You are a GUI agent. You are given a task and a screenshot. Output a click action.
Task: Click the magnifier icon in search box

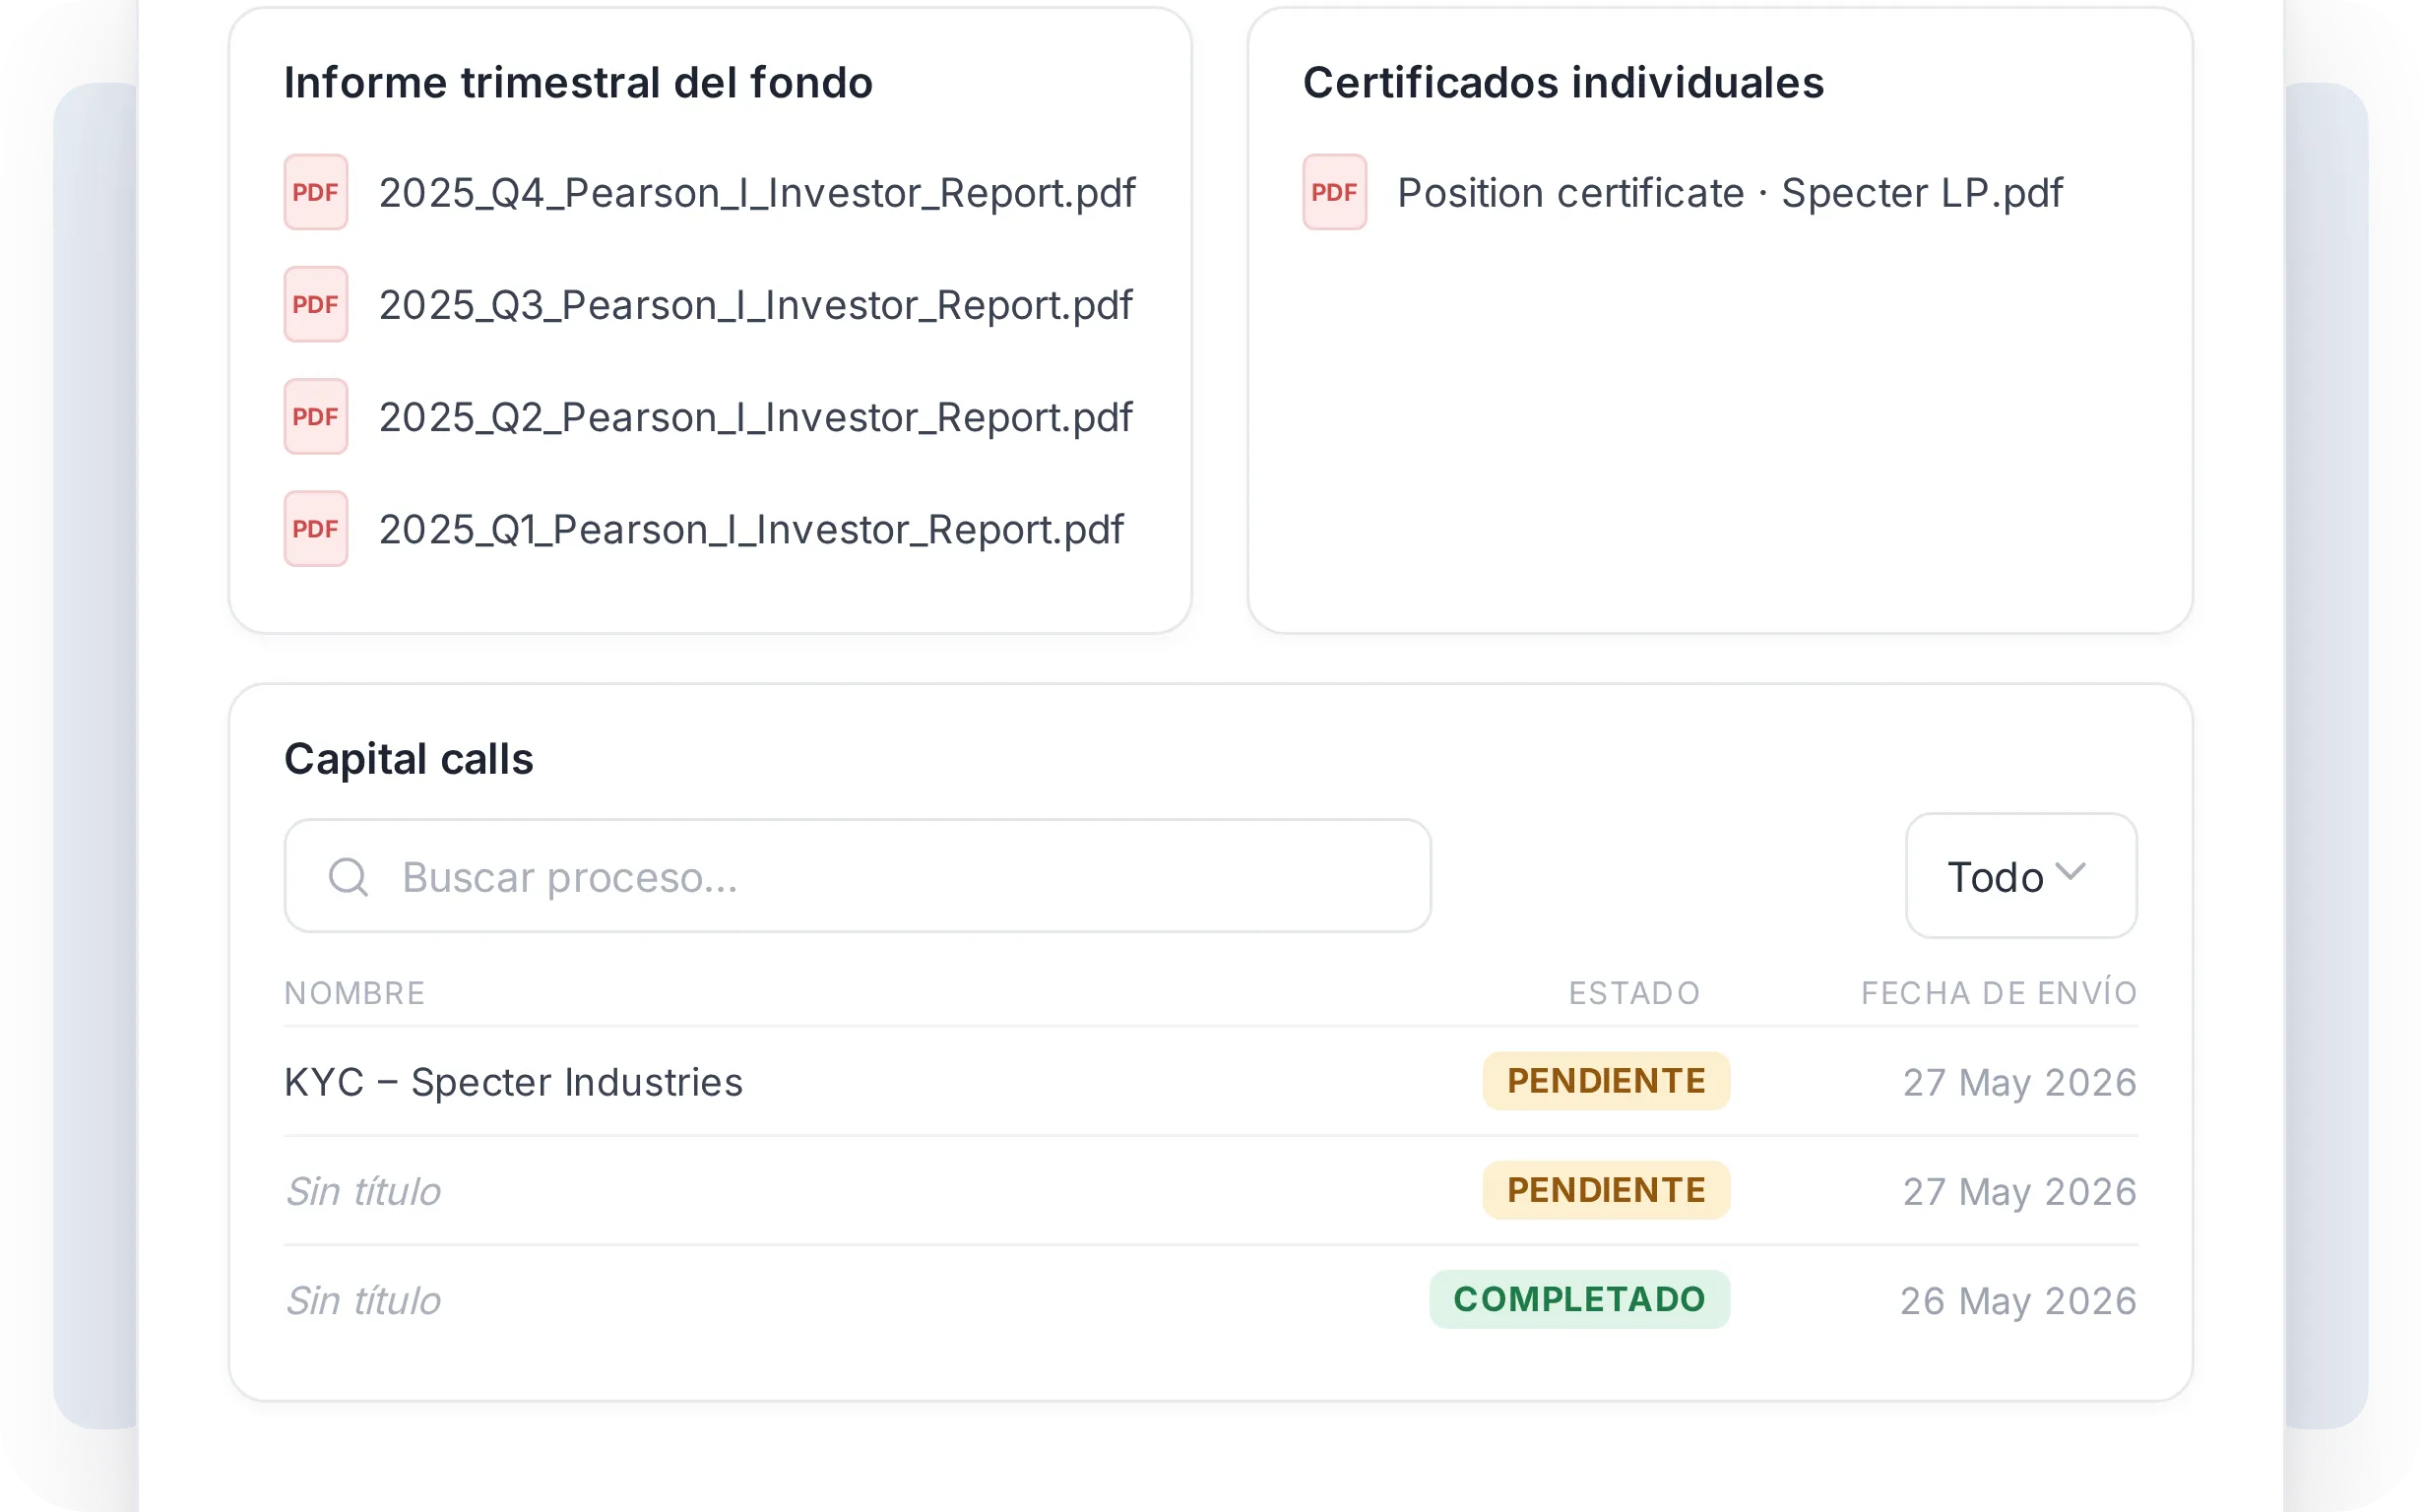pos(348,877)
